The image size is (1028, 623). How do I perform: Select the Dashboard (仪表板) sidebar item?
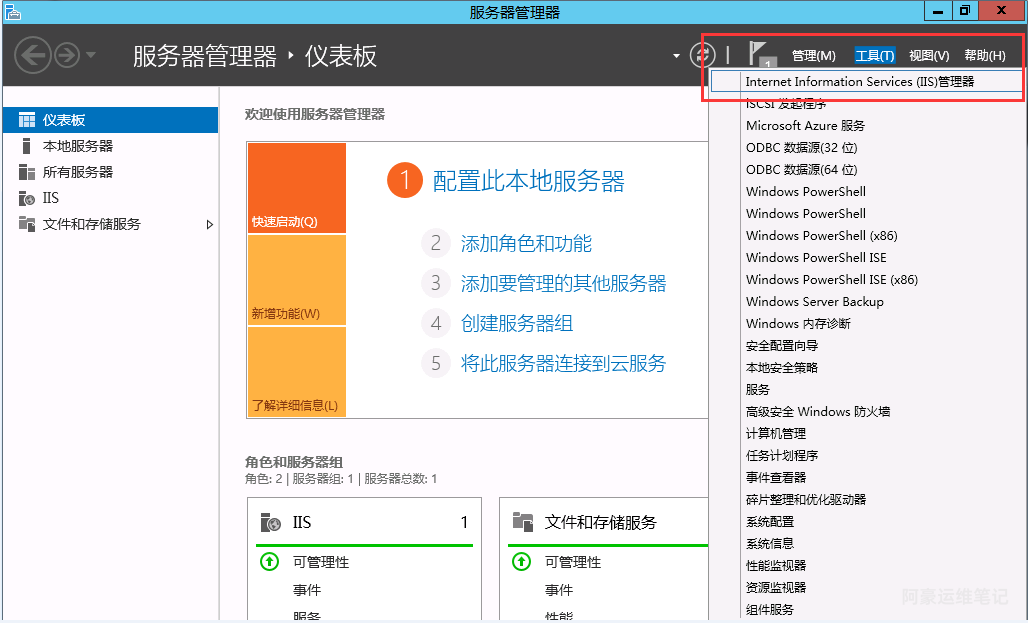(64, 120)
